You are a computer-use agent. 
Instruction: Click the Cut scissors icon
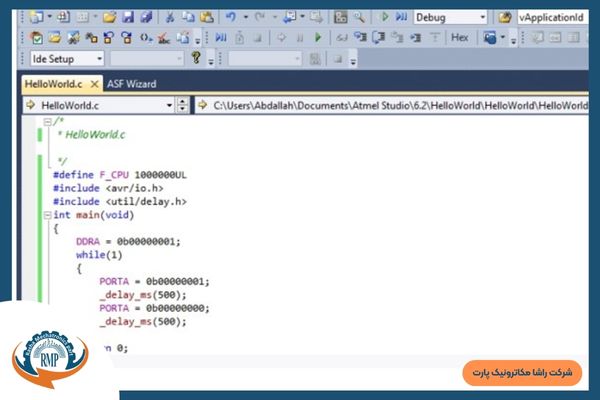click(171, 17)
